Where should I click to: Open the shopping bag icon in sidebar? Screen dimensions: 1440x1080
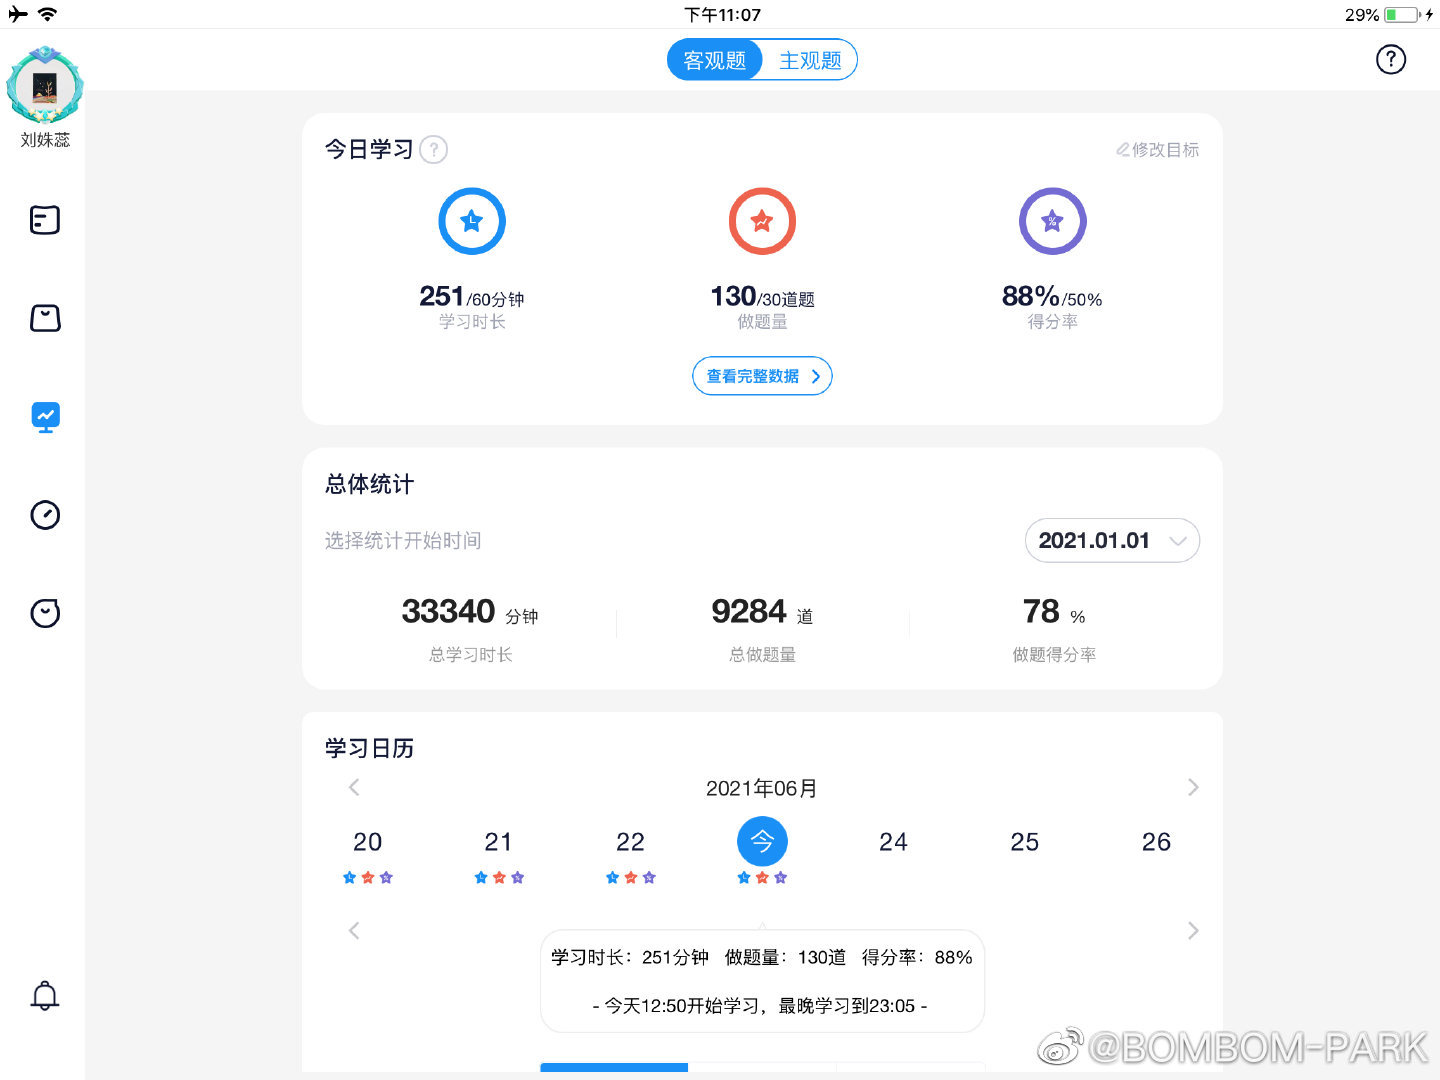45,318
